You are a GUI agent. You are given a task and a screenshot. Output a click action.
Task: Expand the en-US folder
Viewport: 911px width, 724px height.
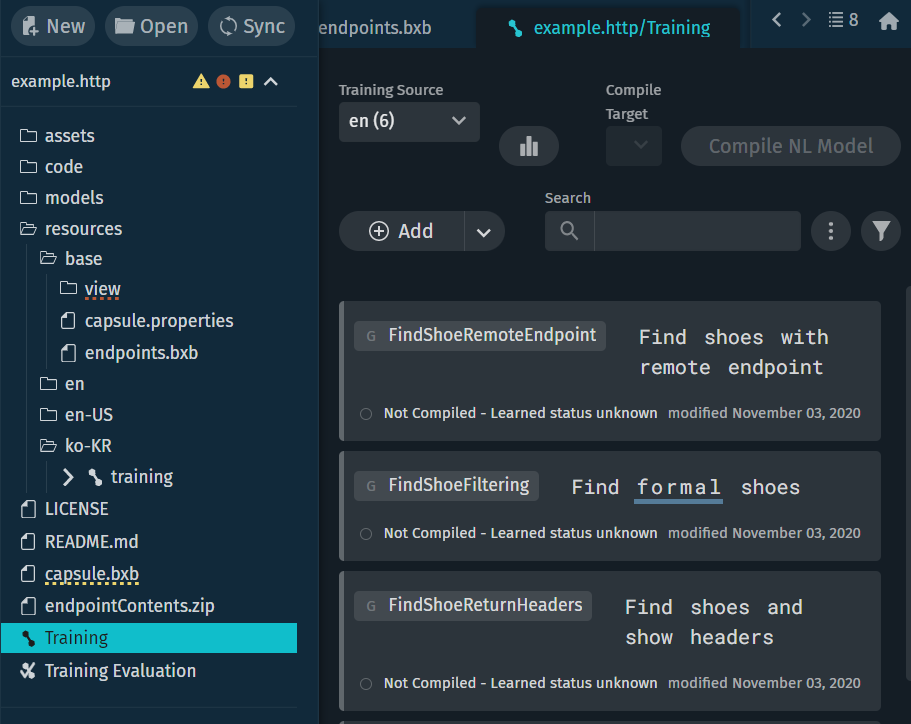coord(76,415)
